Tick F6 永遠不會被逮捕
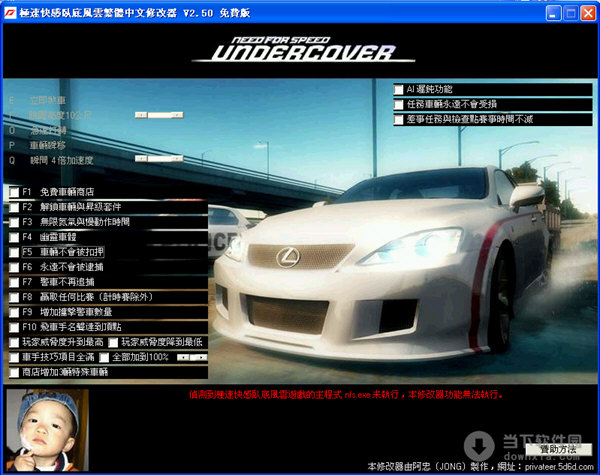600x475 pixels. [x=14, y=267]
